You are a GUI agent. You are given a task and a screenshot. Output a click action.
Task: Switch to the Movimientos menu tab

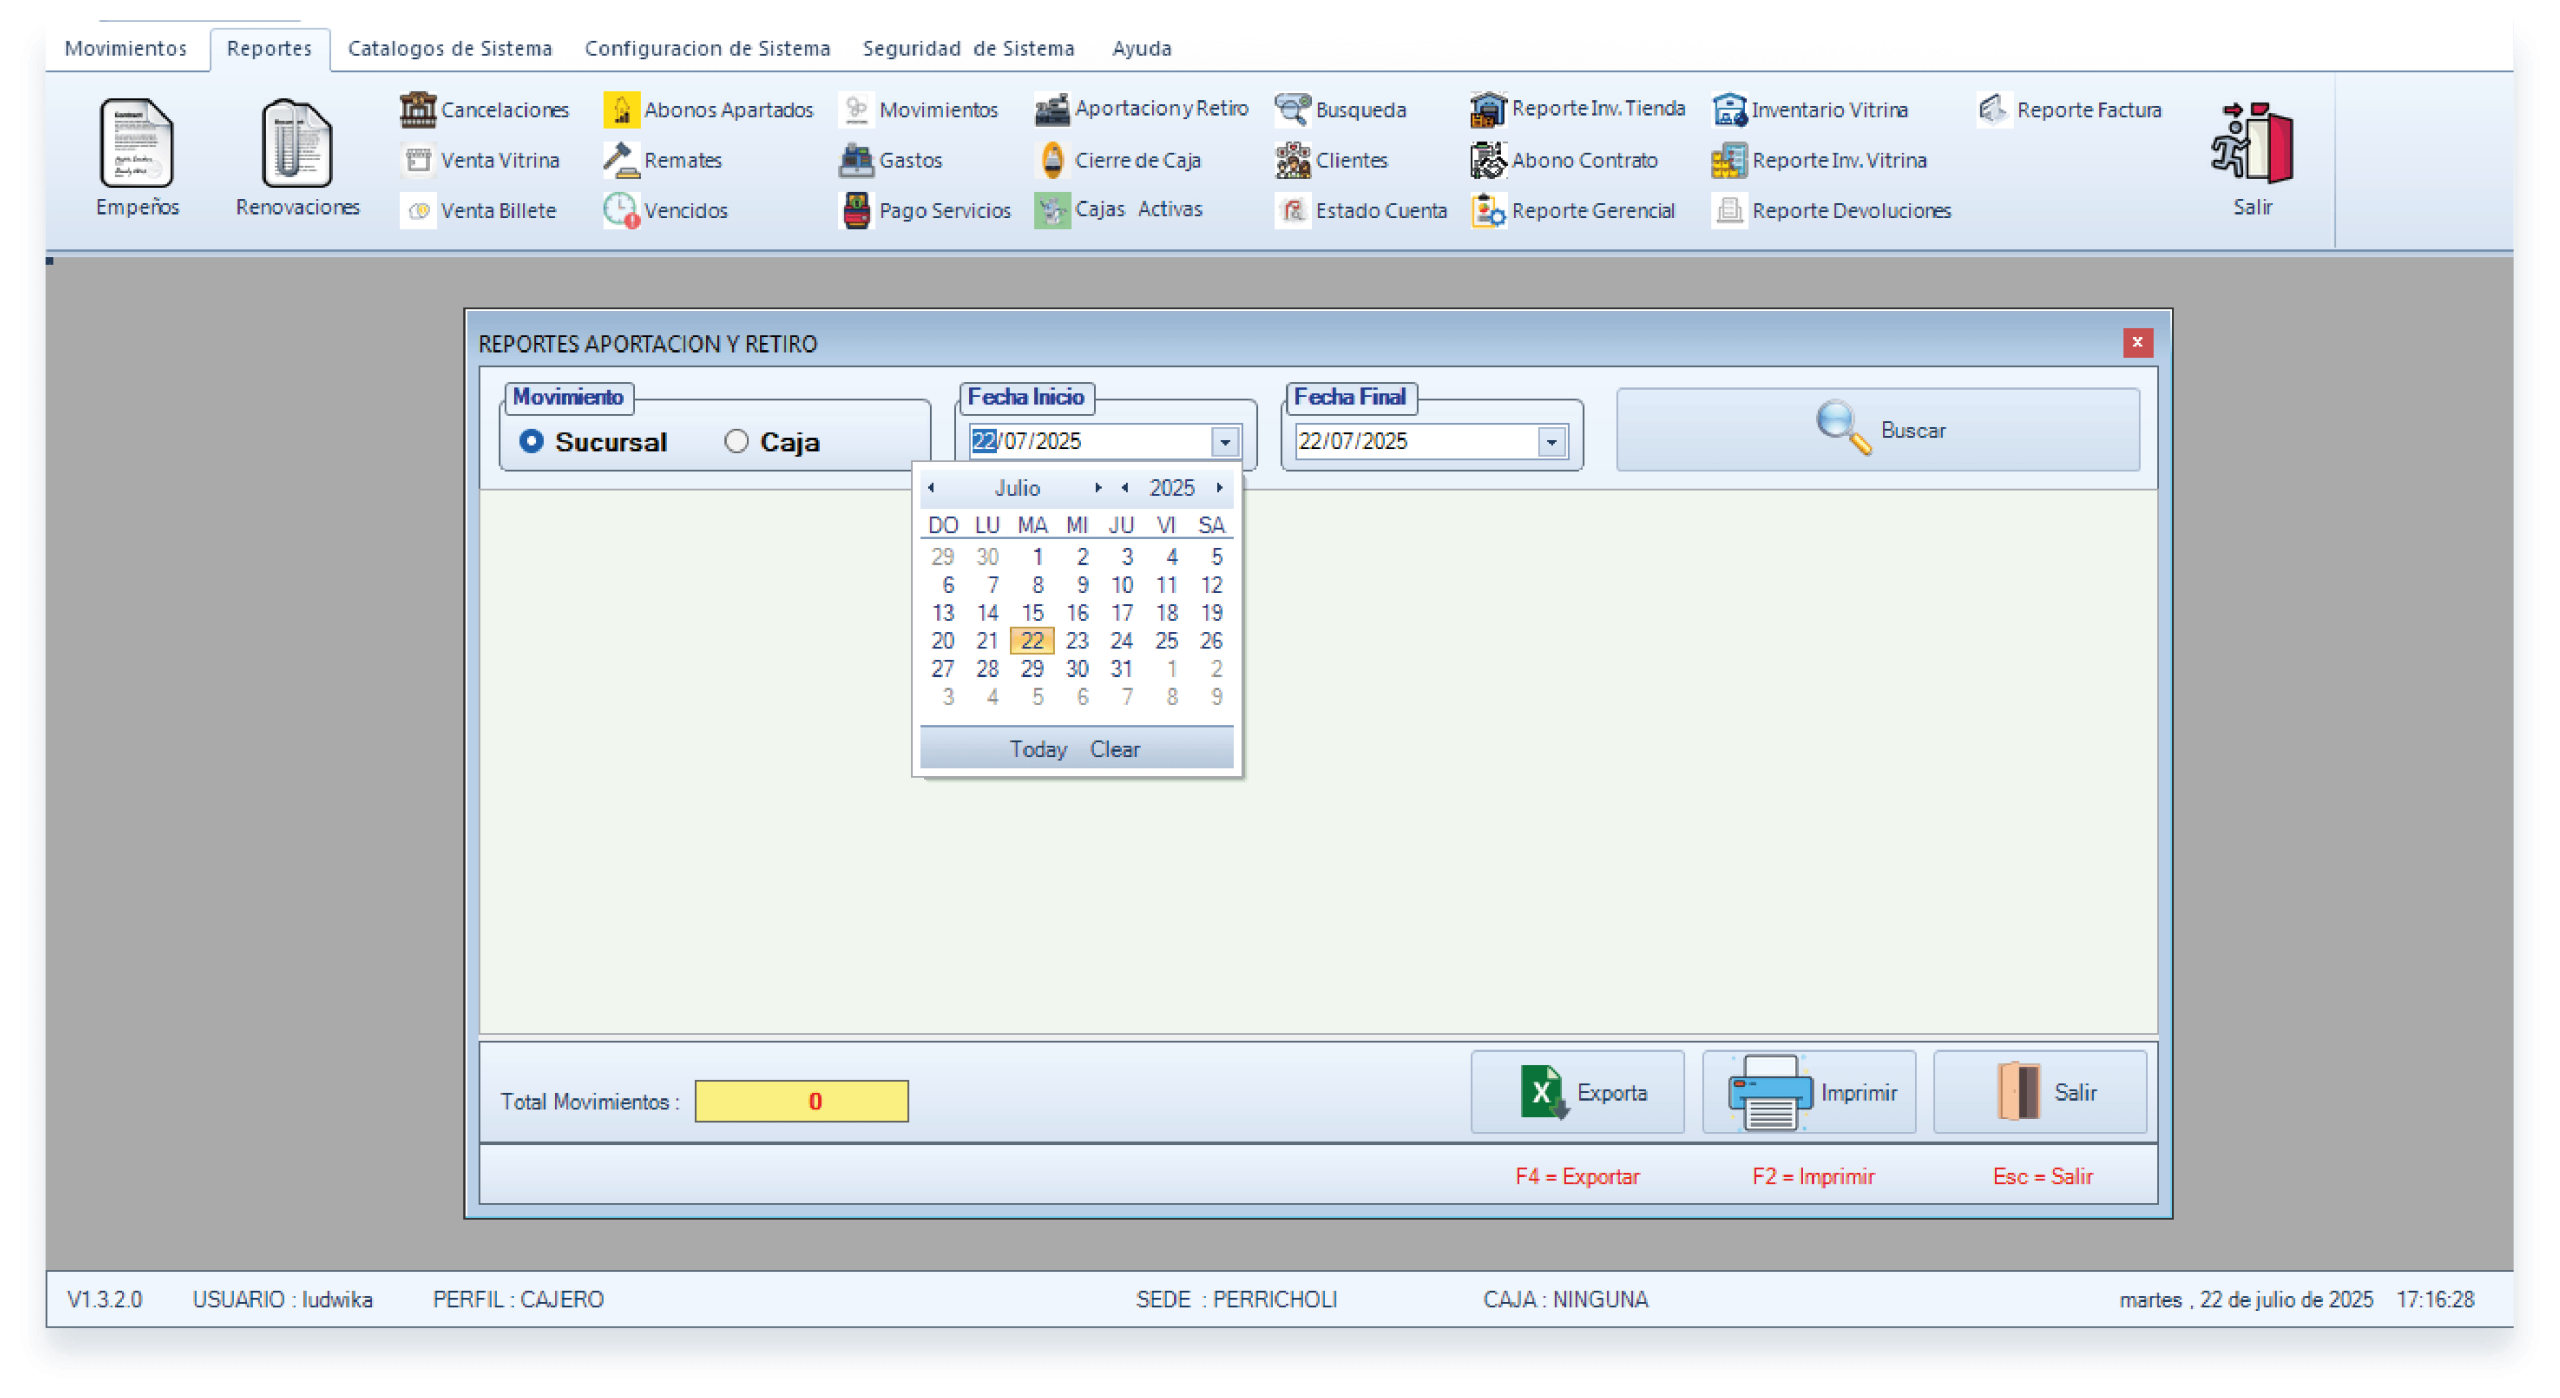pos(126,48)
